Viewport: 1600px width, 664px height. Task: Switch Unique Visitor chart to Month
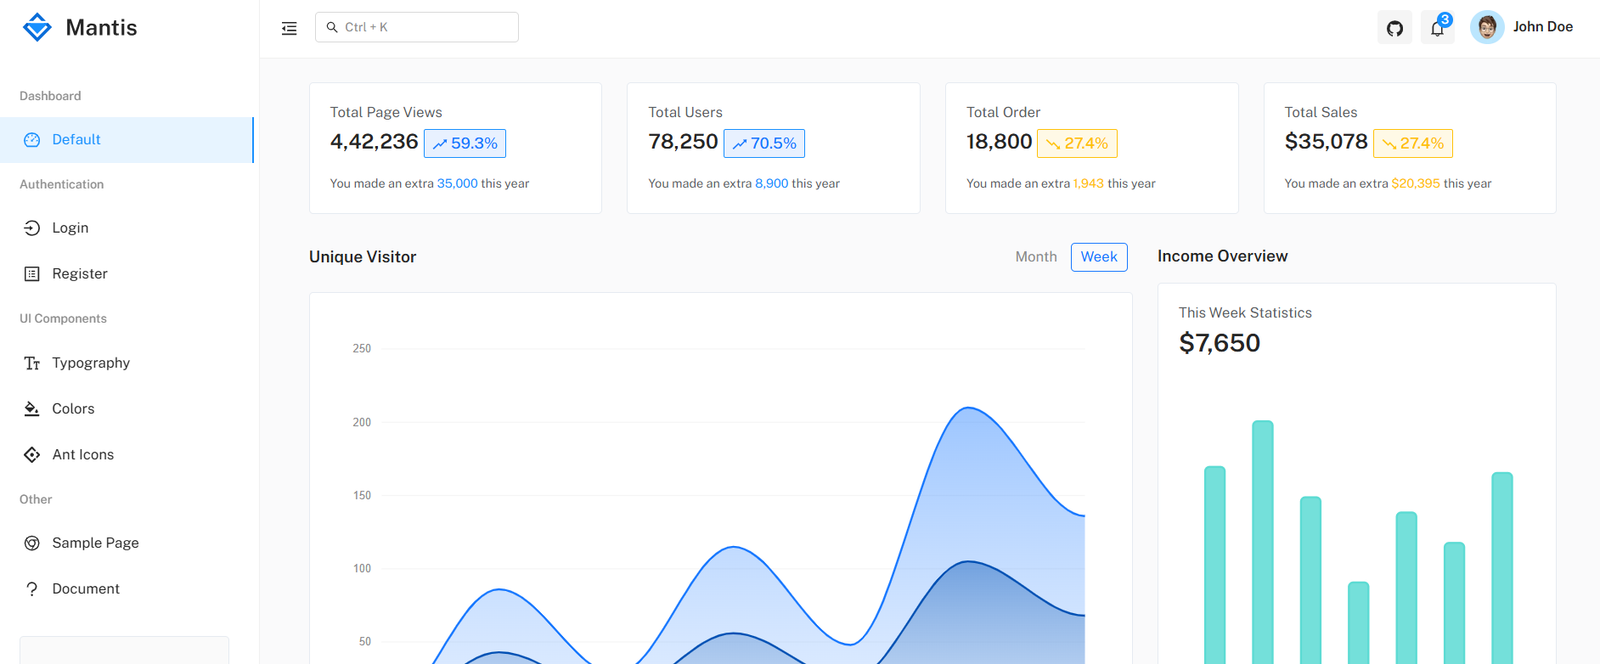1036,257
